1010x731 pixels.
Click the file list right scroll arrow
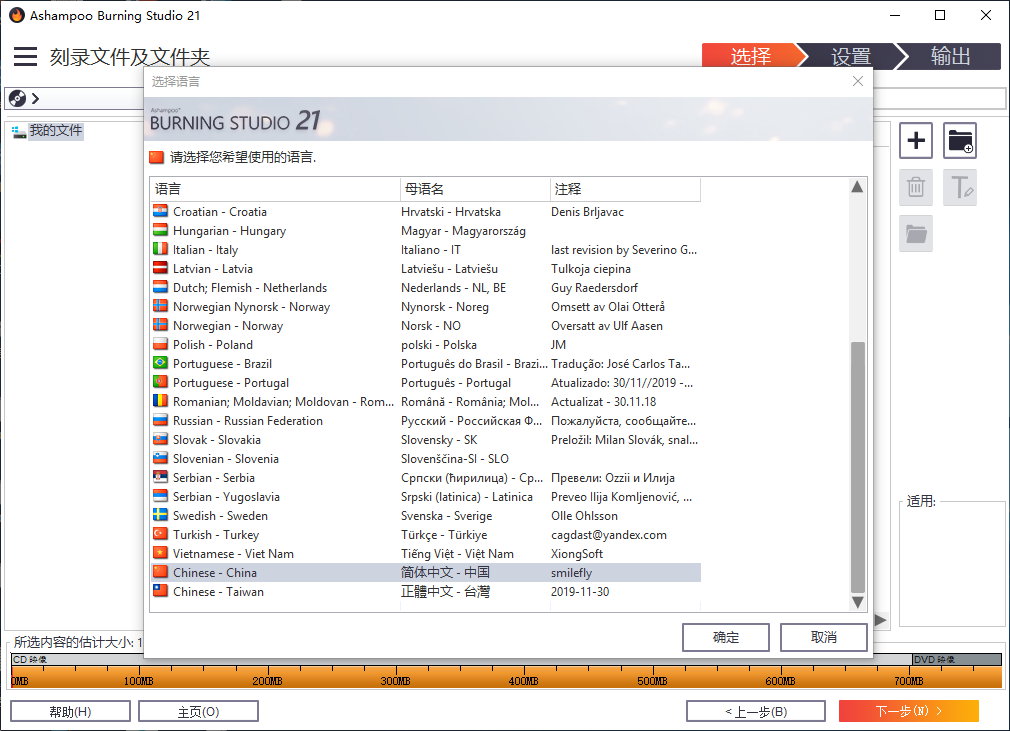881,620
